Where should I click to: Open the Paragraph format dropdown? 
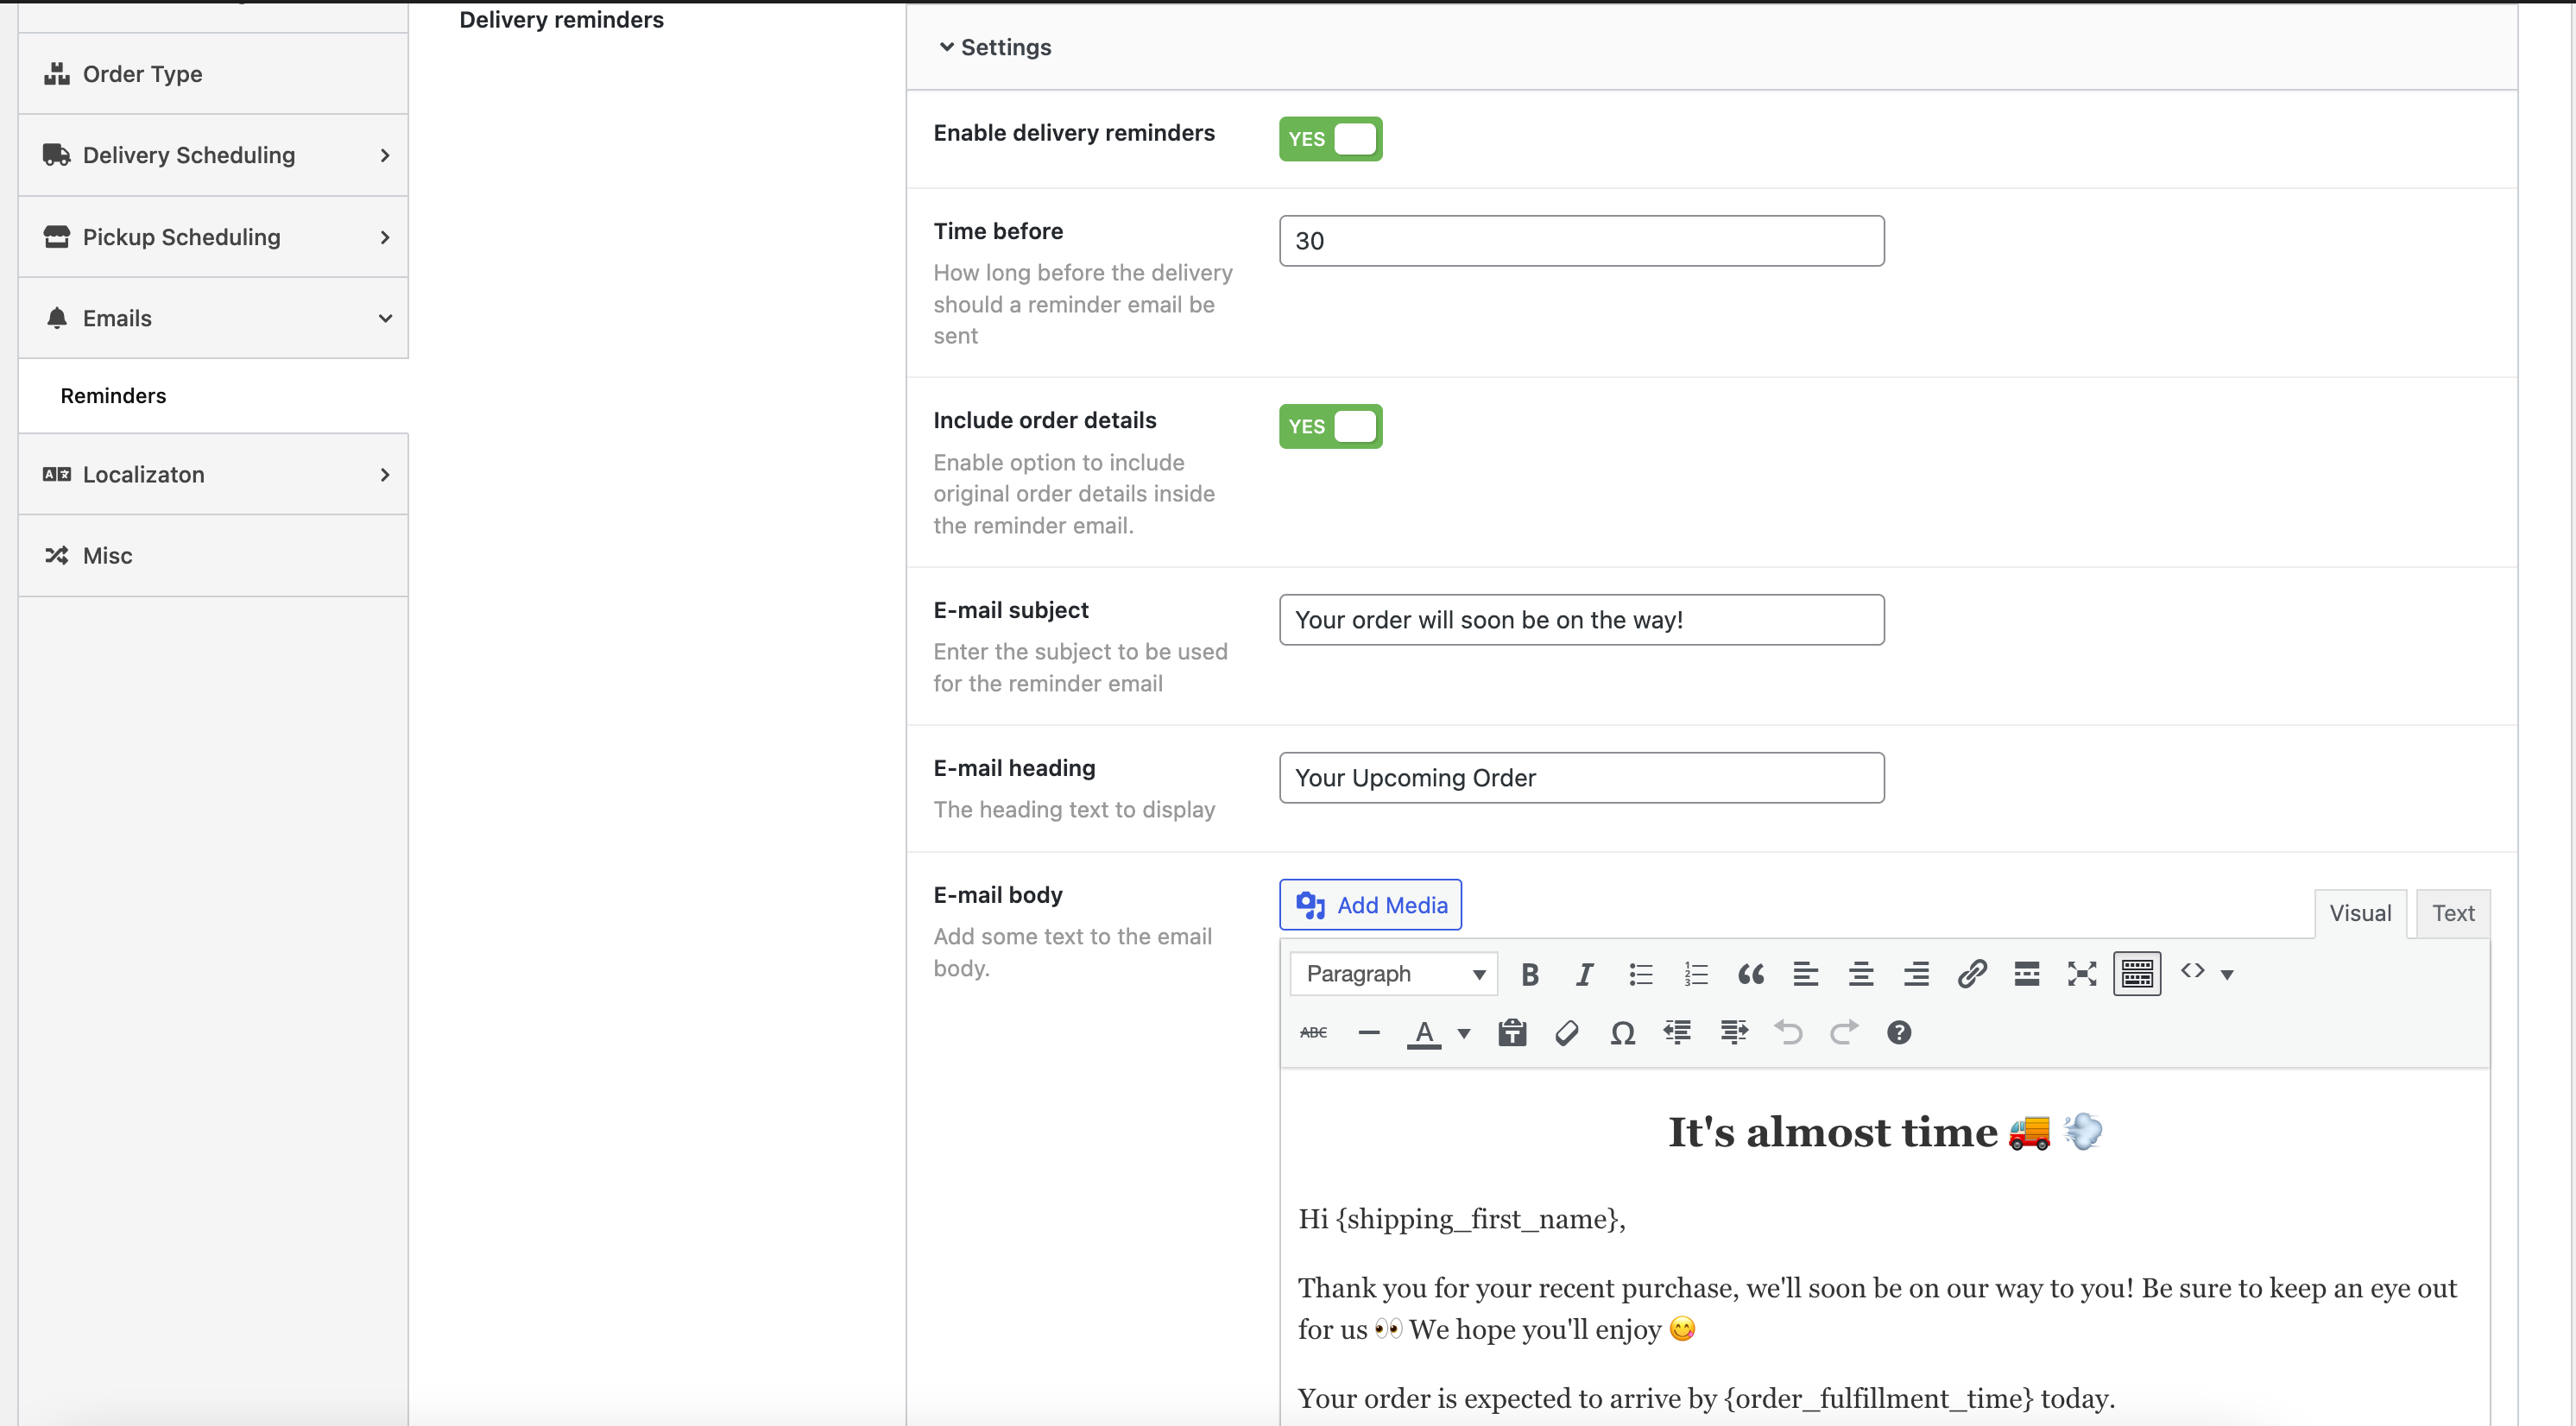point(1392,975)
